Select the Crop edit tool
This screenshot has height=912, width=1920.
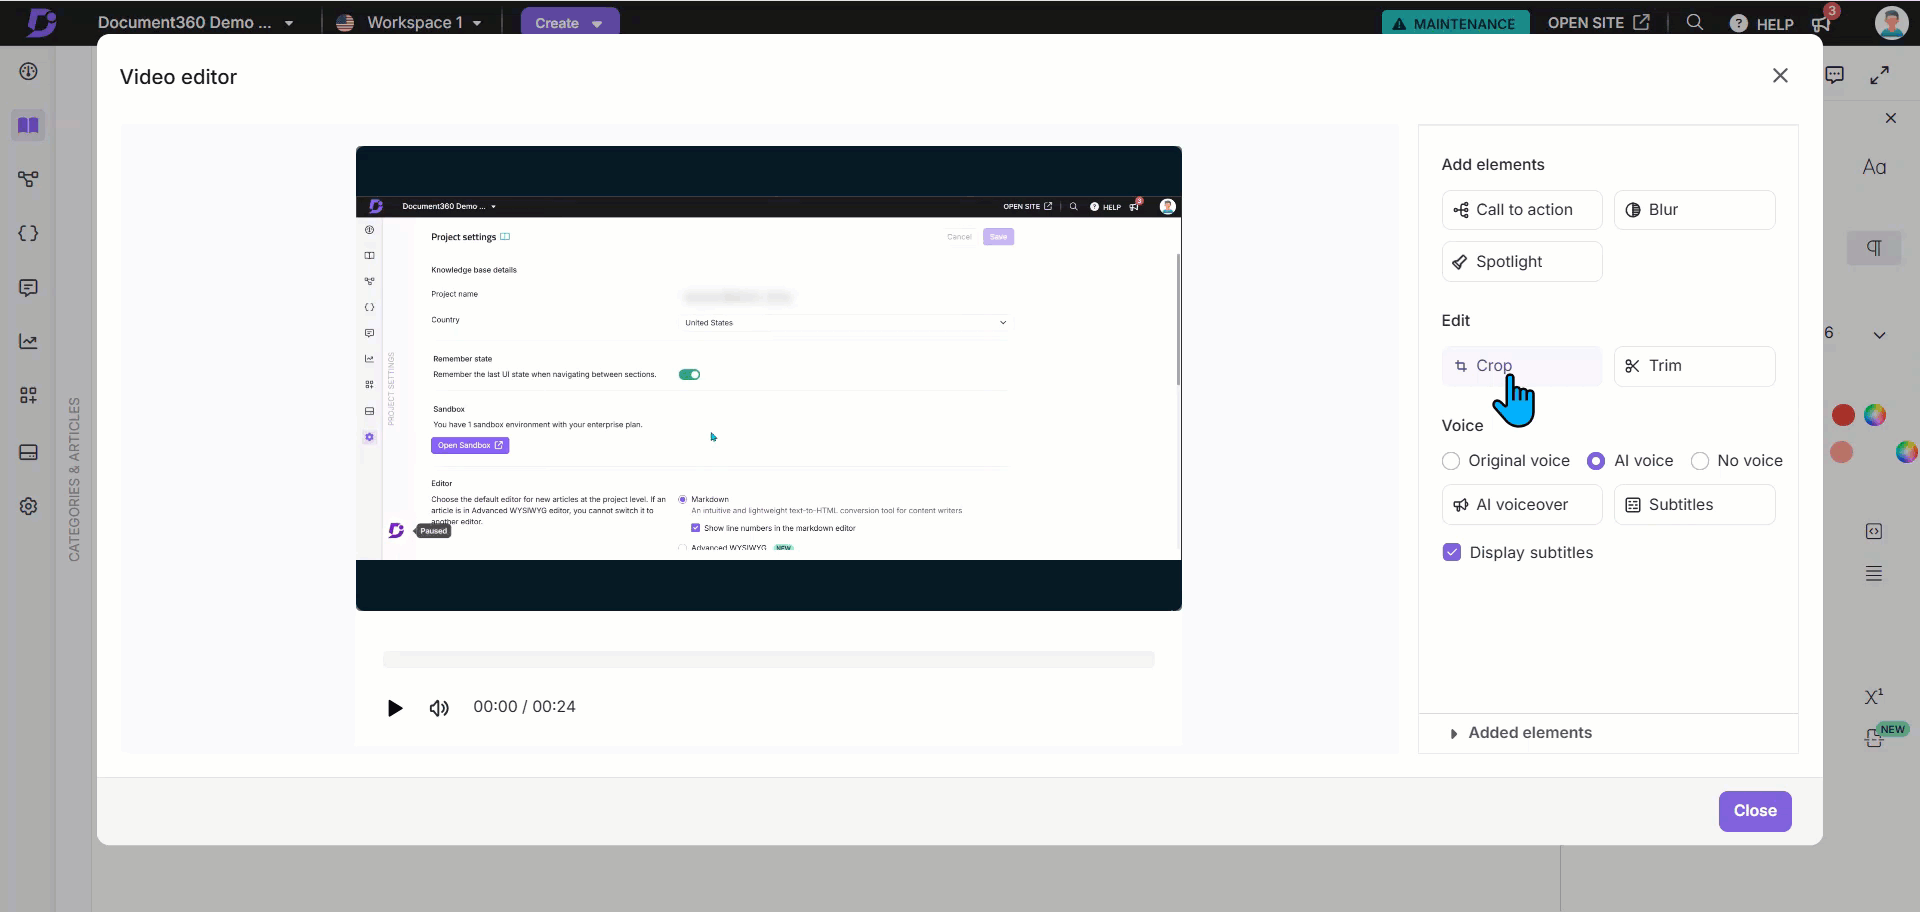[x=1522, y=366]
